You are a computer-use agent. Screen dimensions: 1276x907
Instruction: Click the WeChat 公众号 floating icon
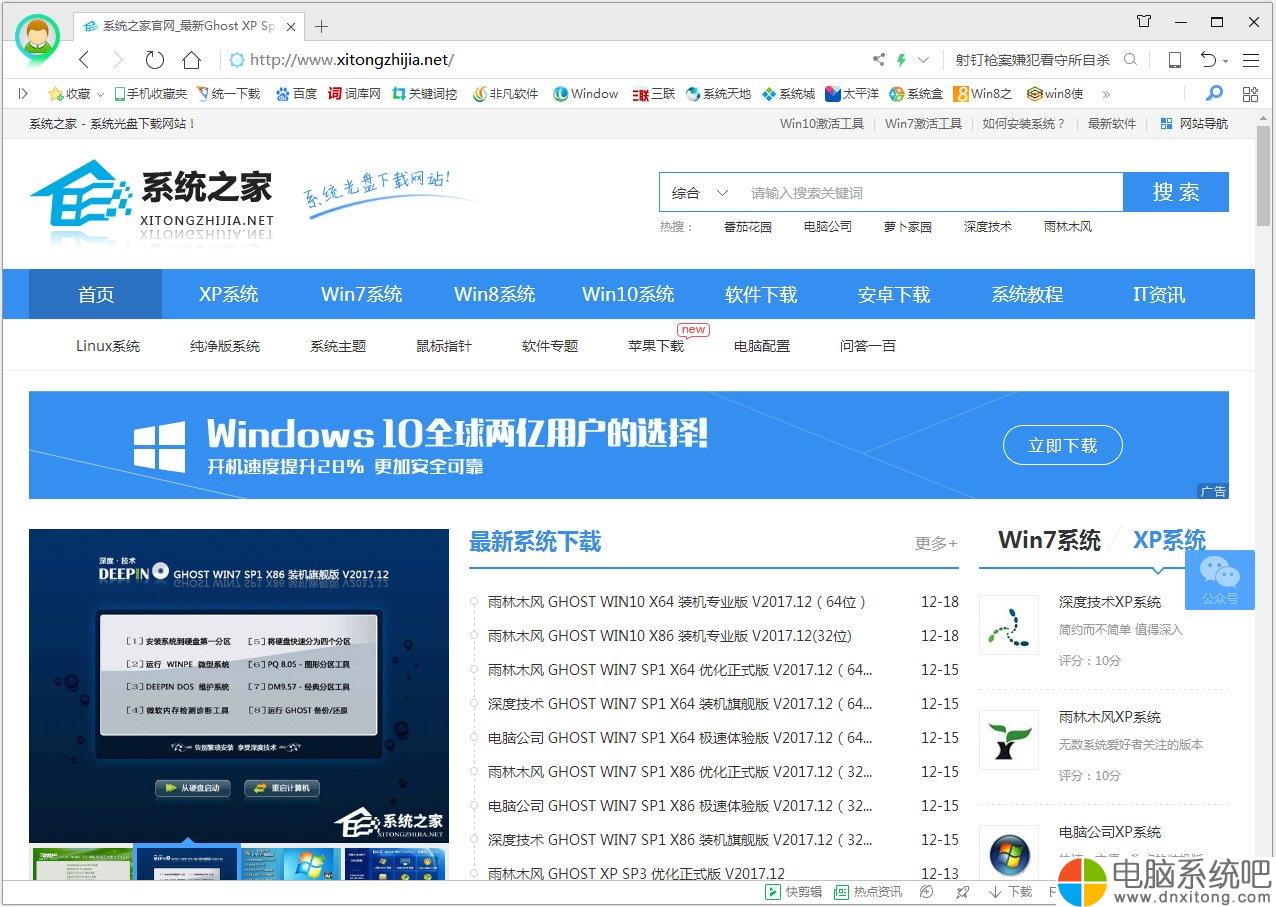pyautogui.click(x=1220, y=579)
